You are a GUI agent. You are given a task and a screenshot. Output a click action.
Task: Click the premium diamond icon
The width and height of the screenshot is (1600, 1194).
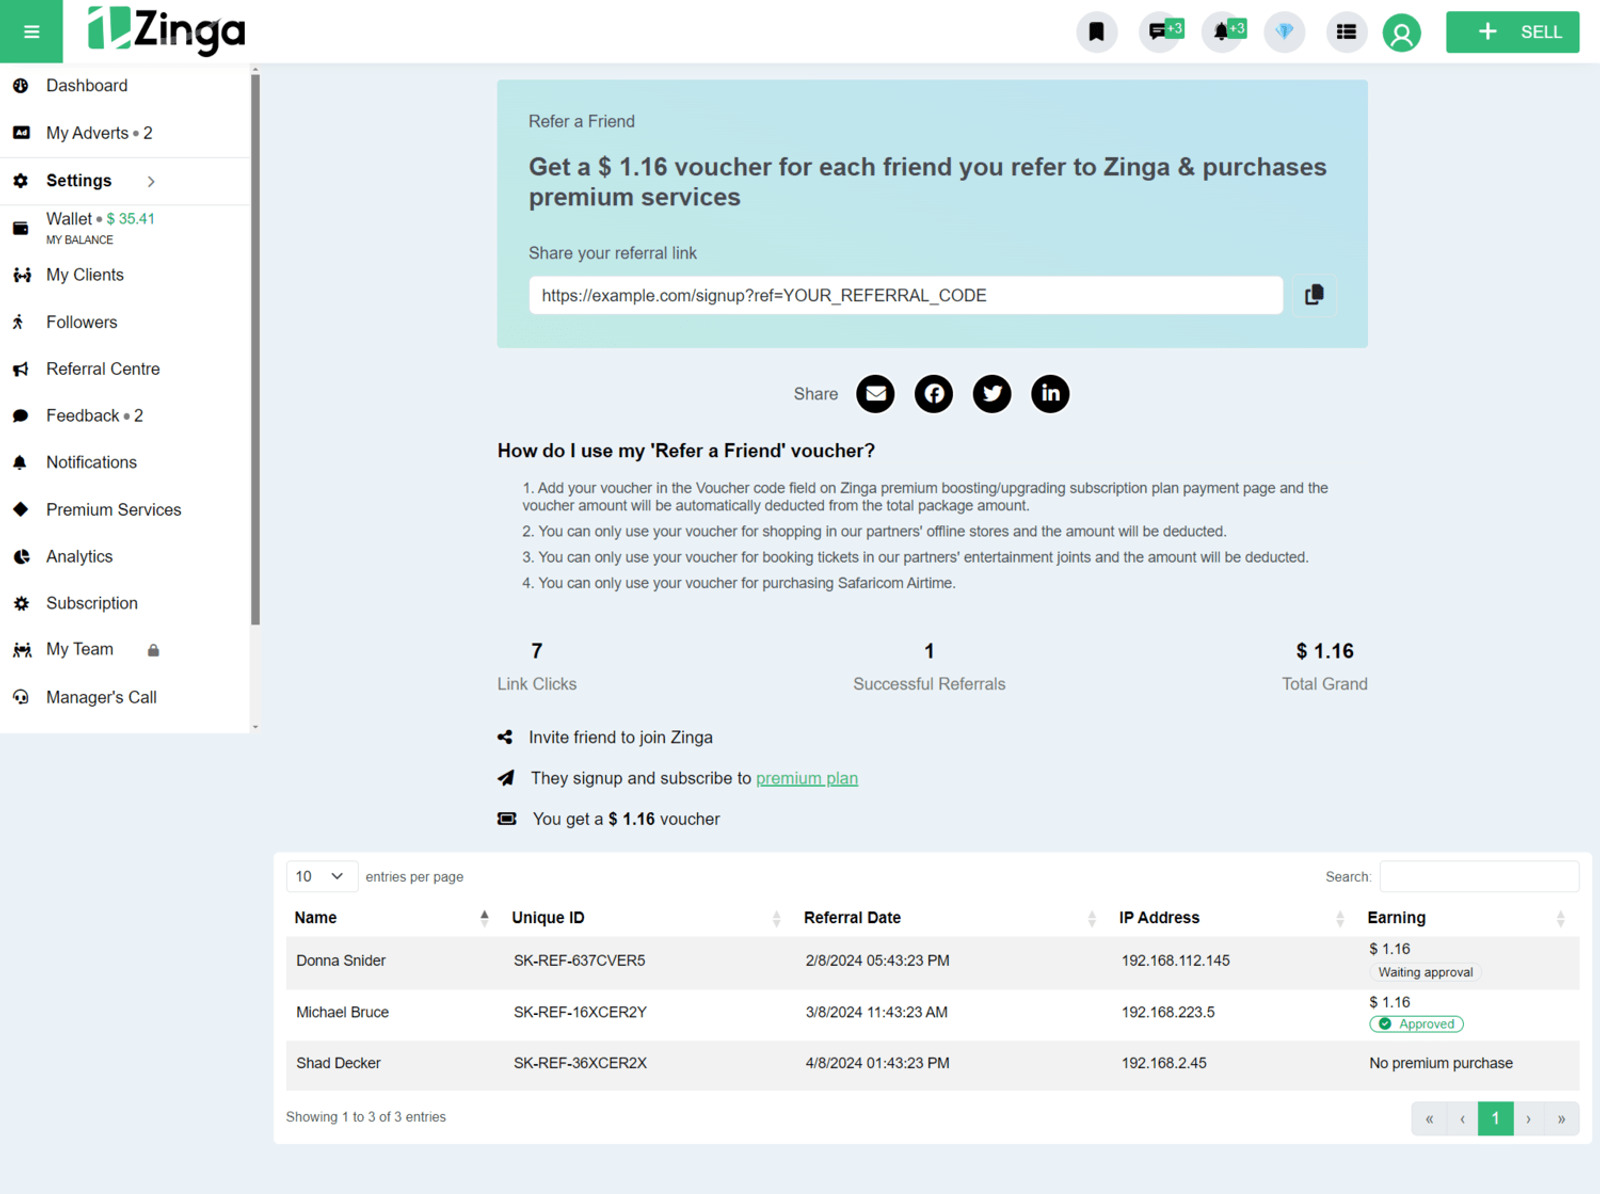1284,31
